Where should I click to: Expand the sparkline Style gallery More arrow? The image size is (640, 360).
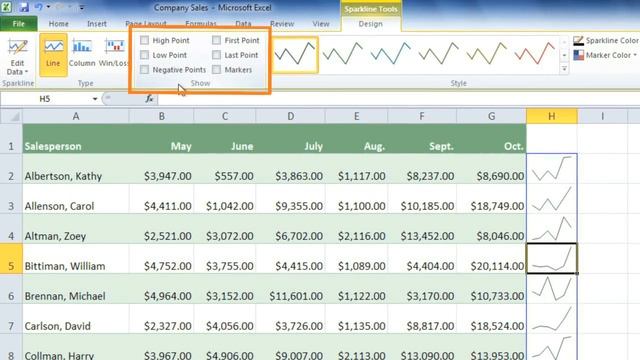coord(564,69)
